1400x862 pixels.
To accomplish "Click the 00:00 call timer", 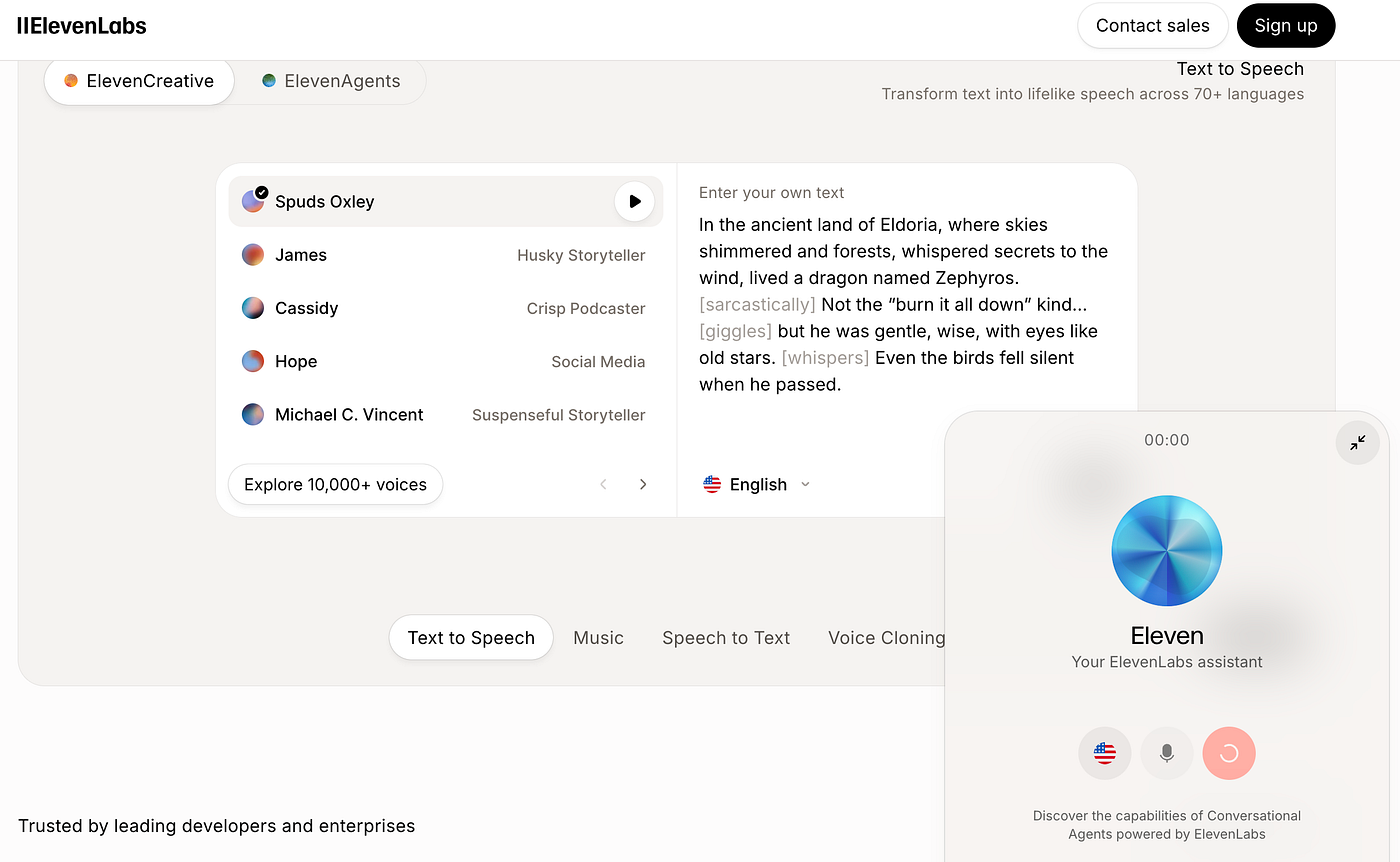I will coord(1167,440).
